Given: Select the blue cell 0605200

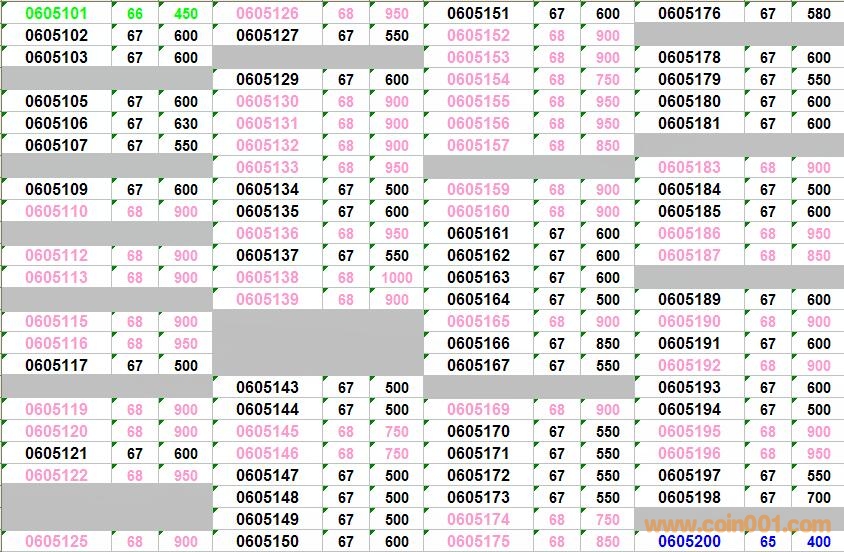Looking at the screenshot, I should click(x=689, y=541).
